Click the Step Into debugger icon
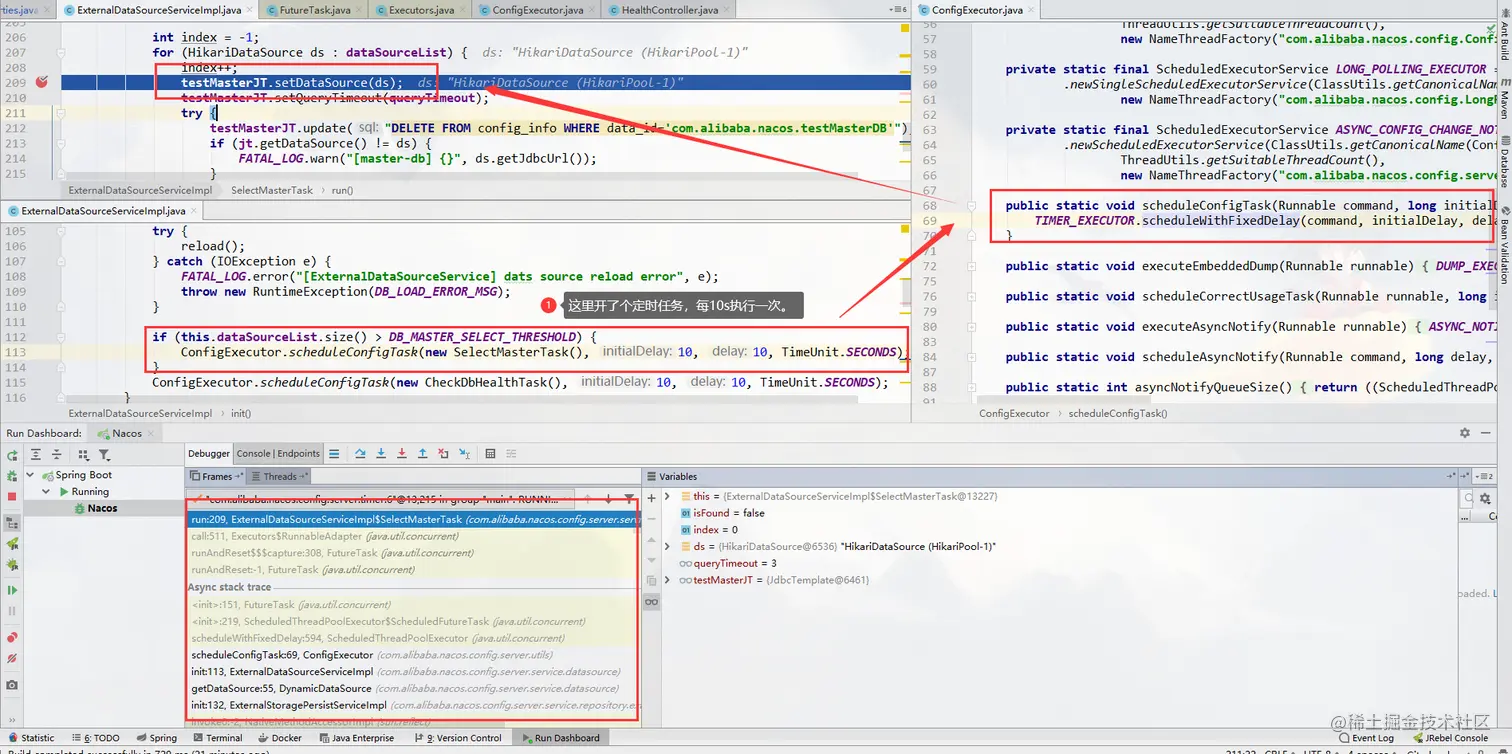This screenshot has height=754, width=1512. 381,454
